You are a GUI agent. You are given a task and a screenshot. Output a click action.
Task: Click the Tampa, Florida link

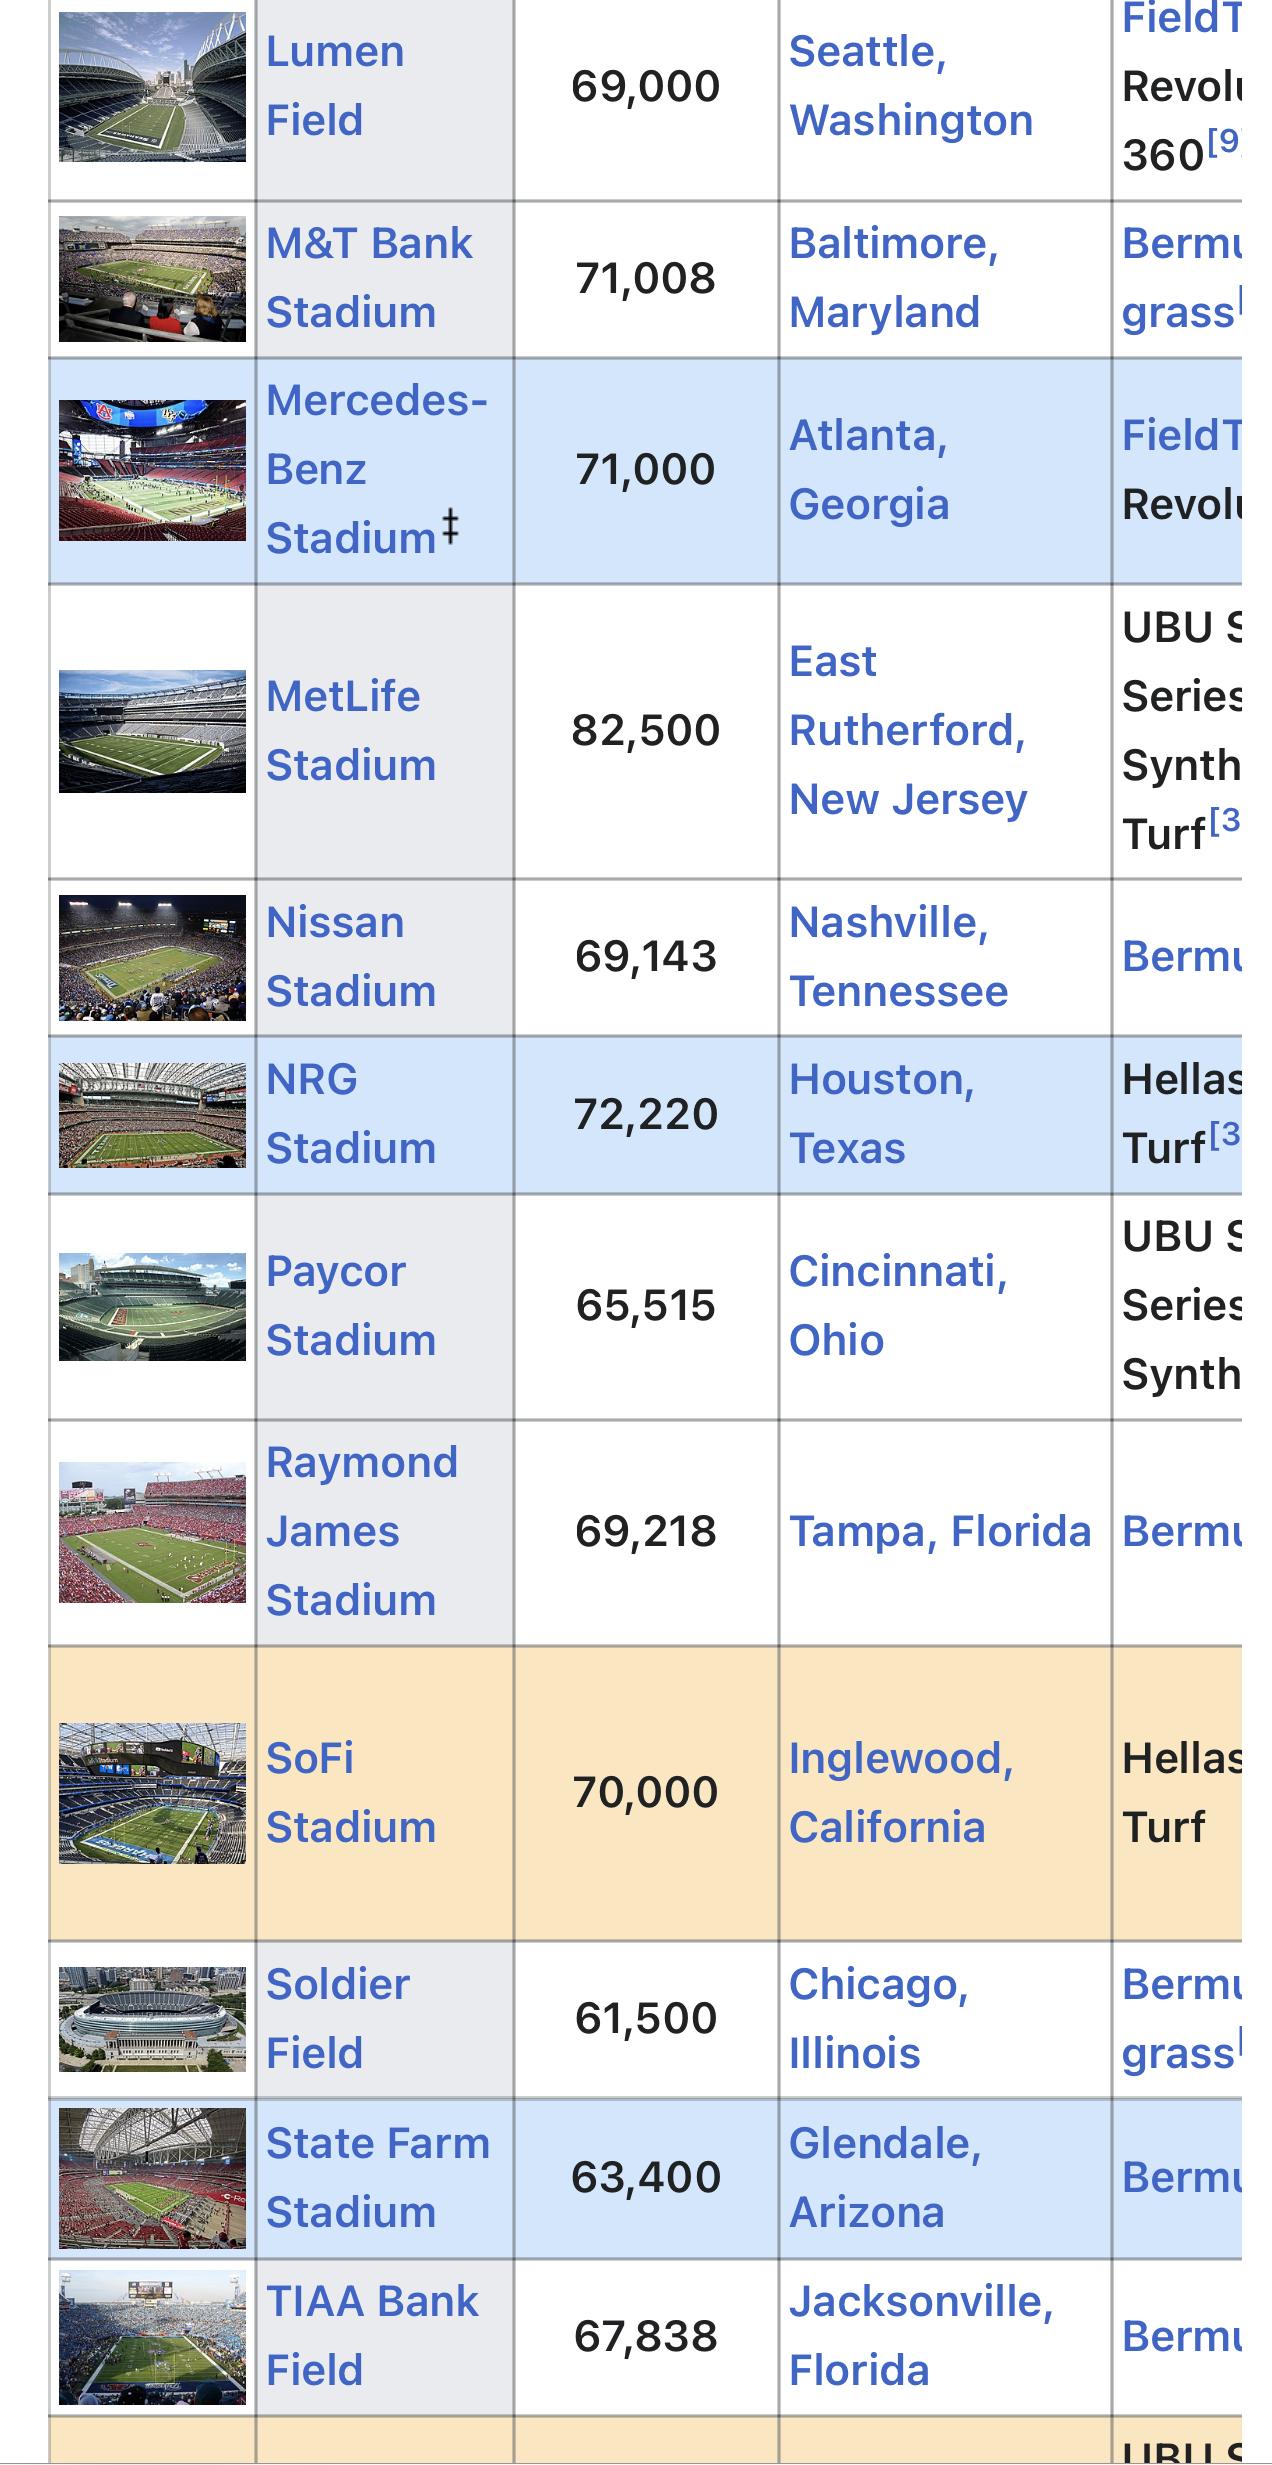point(939,1531)
